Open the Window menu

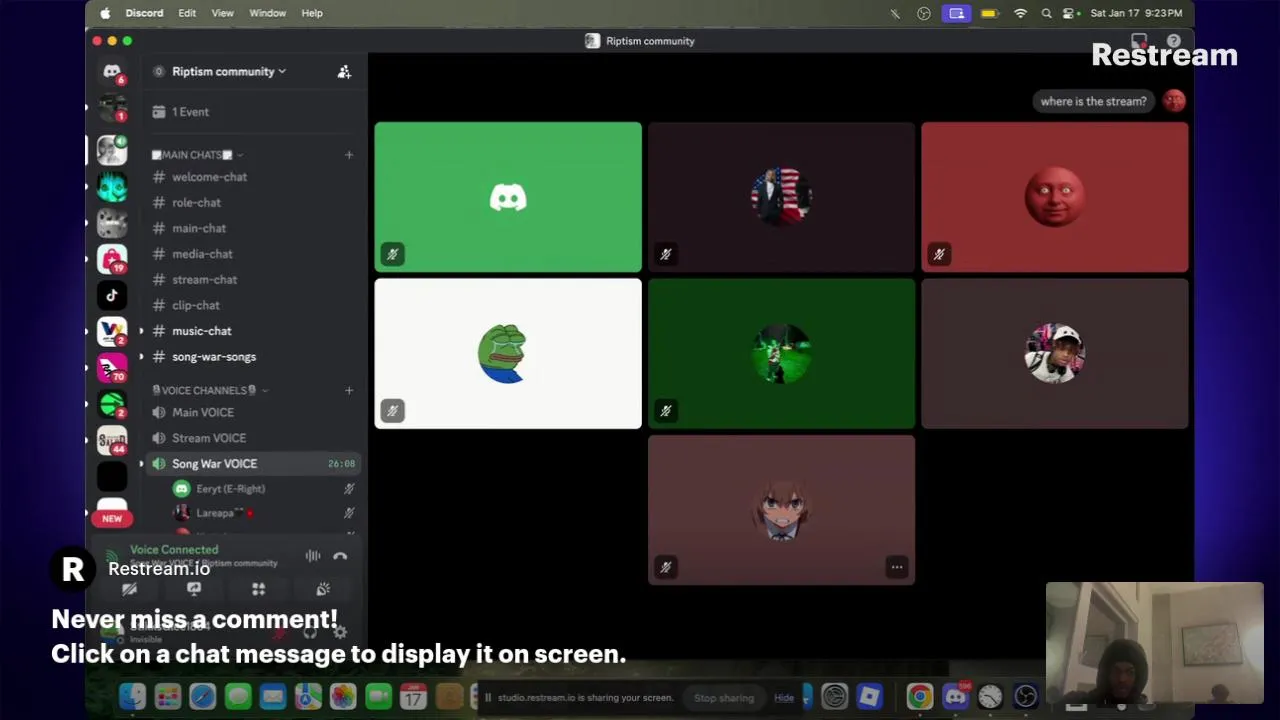click(x=267, y=13)
